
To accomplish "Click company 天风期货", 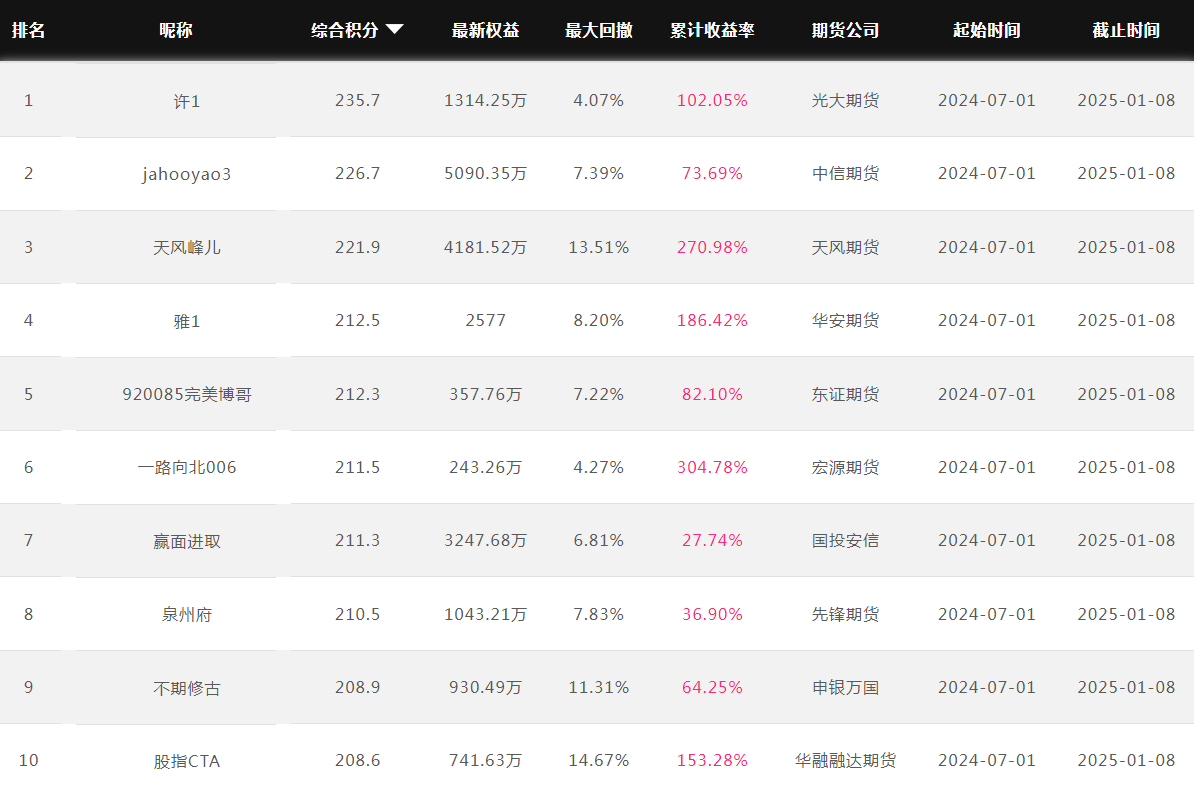I will pyautogui.click(x=845, y=247).
